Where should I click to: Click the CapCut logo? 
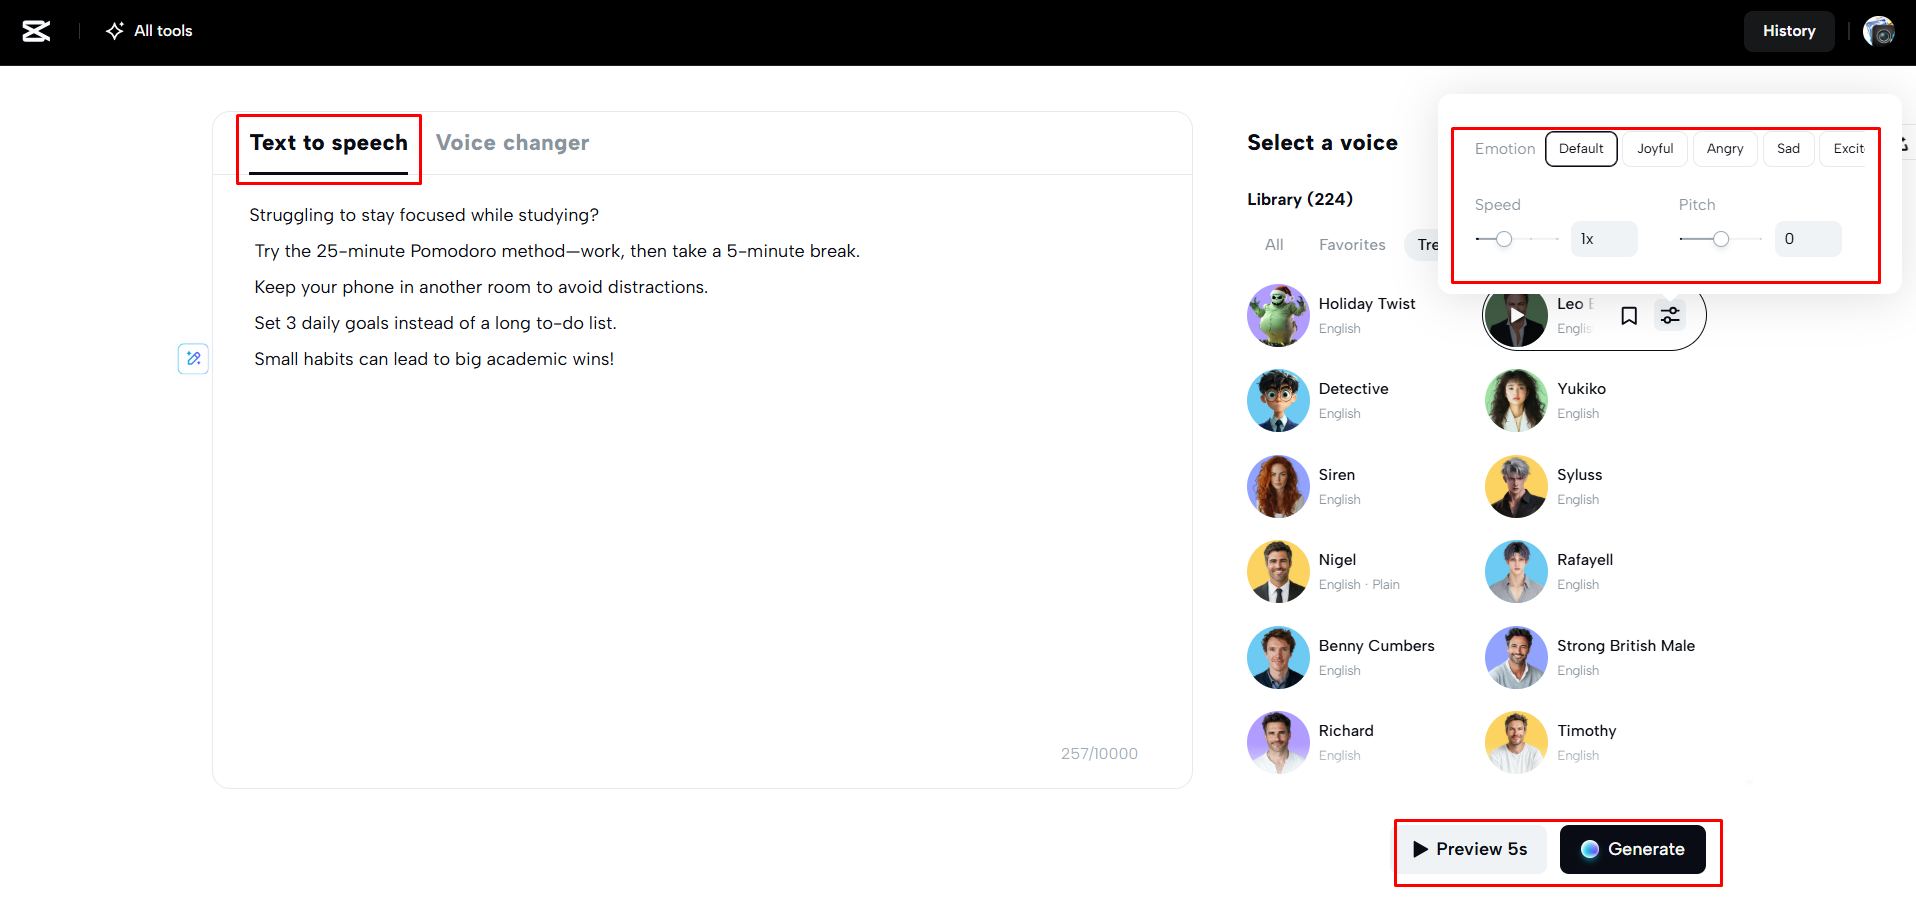pos(36,31)
